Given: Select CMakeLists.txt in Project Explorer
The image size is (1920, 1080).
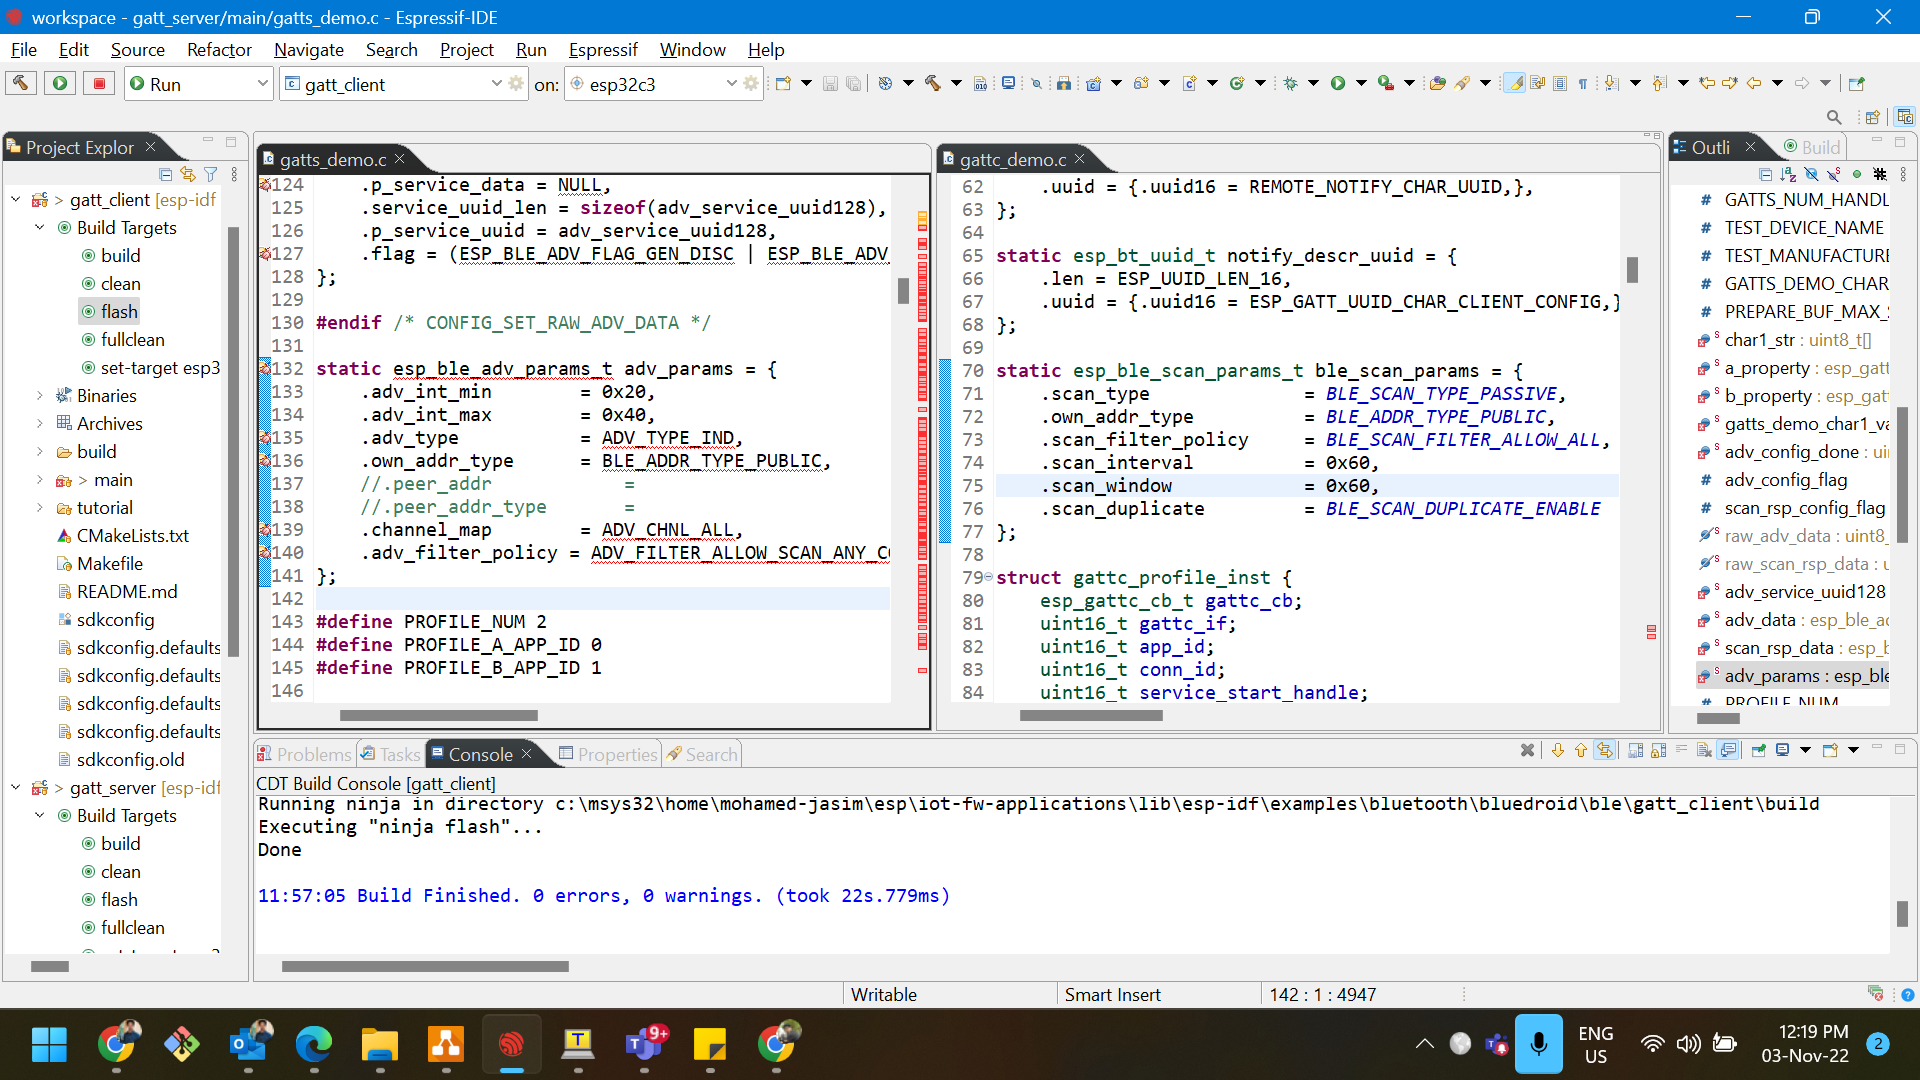Looking at the screenshot, I should pos(123,536).
